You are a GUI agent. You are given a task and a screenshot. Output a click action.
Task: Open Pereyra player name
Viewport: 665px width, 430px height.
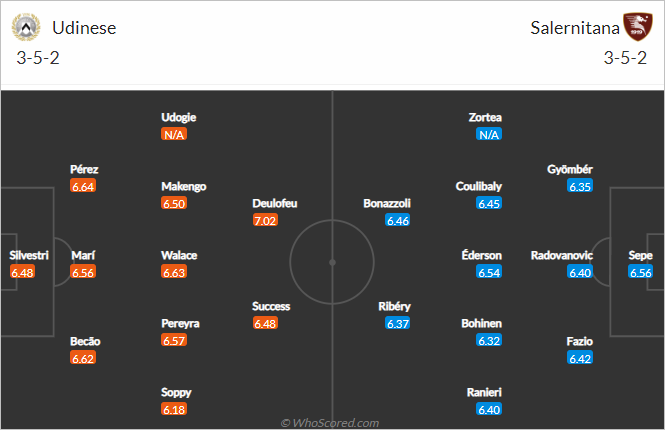click(180, 324)
